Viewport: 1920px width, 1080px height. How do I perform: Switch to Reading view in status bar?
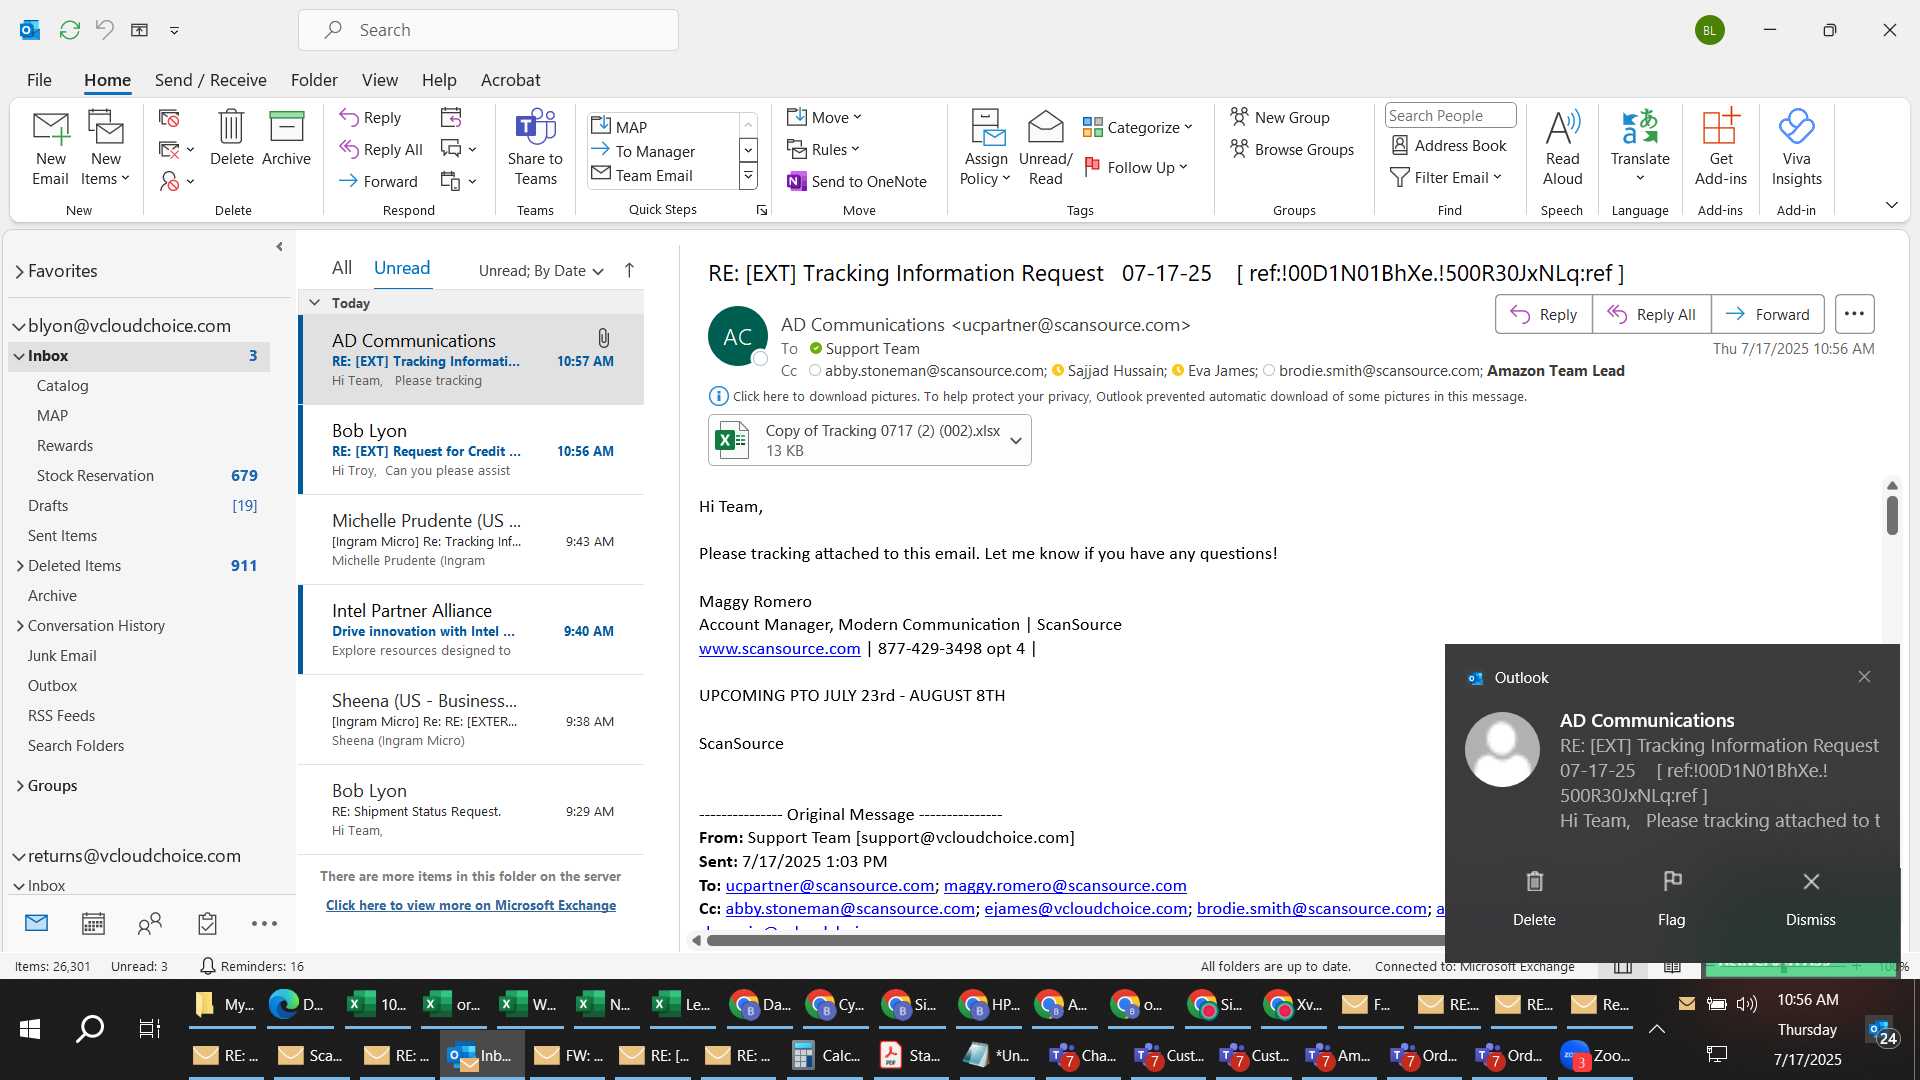click(1672, 967)
